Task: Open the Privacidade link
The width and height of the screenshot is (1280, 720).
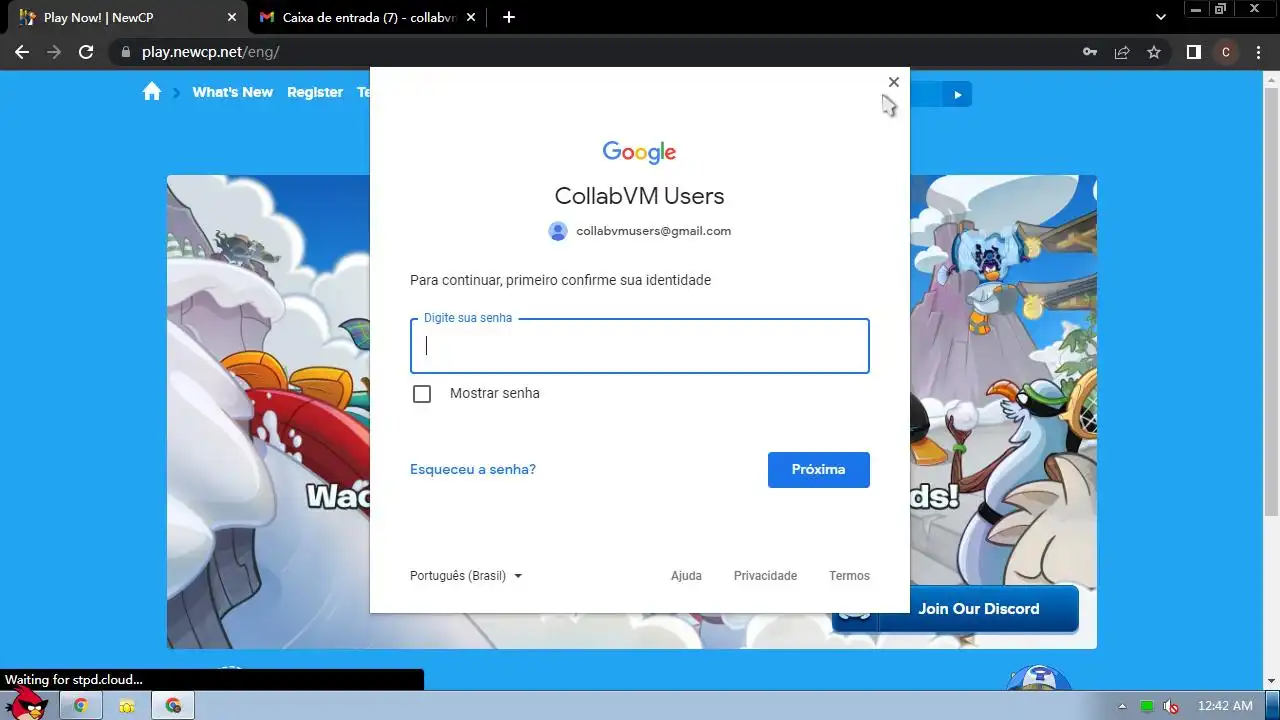Action: (765, 576)
